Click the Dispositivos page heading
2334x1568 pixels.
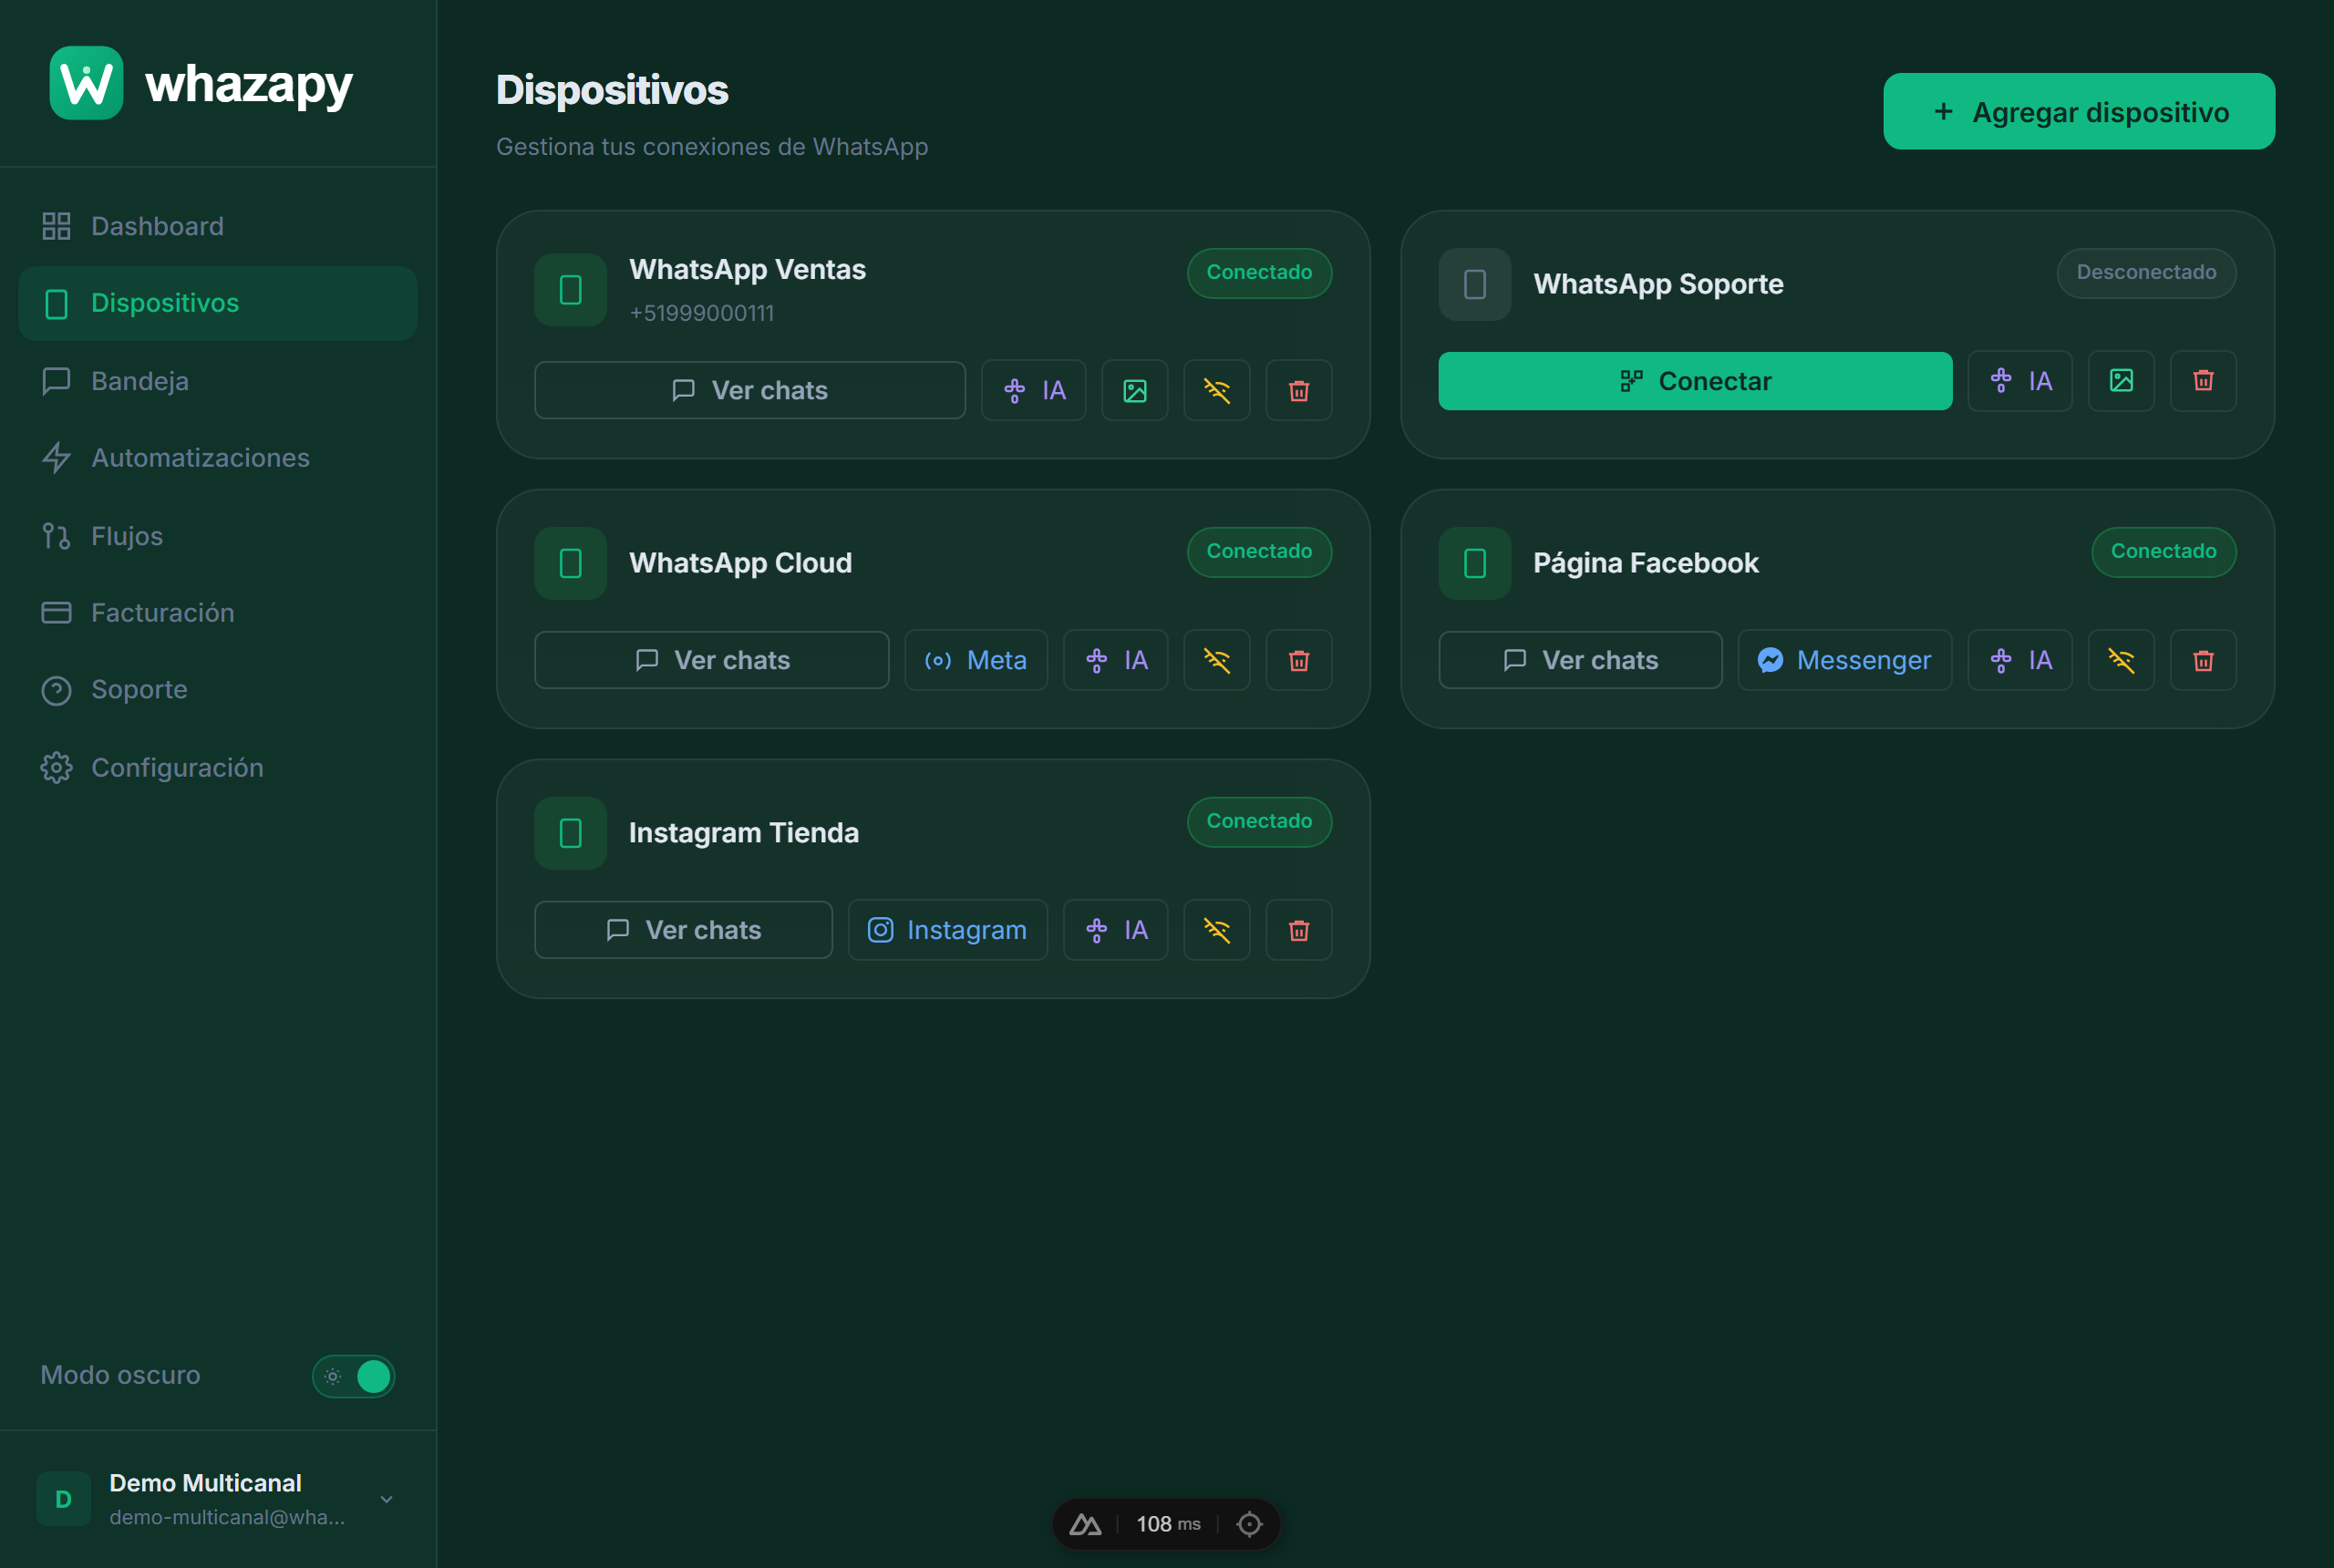[612, 90]
